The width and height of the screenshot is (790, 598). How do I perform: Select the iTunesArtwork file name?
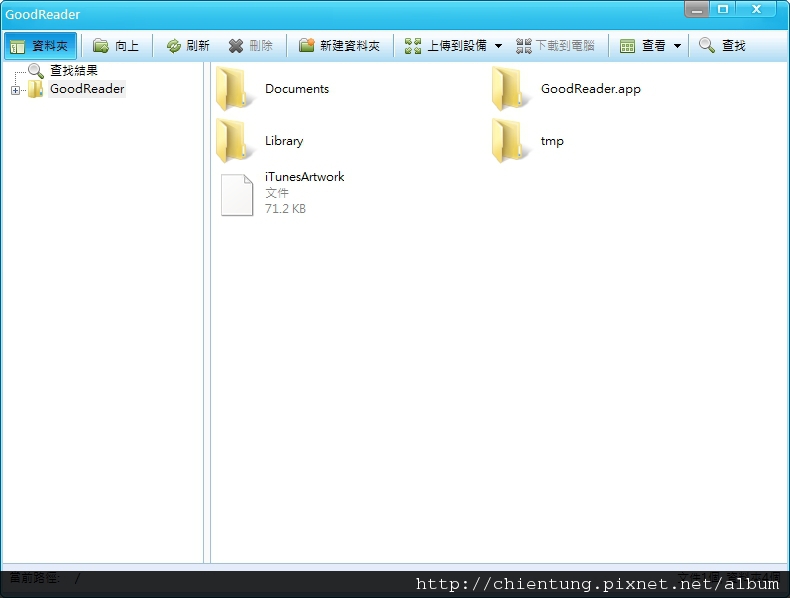click(x=304, y=177)
